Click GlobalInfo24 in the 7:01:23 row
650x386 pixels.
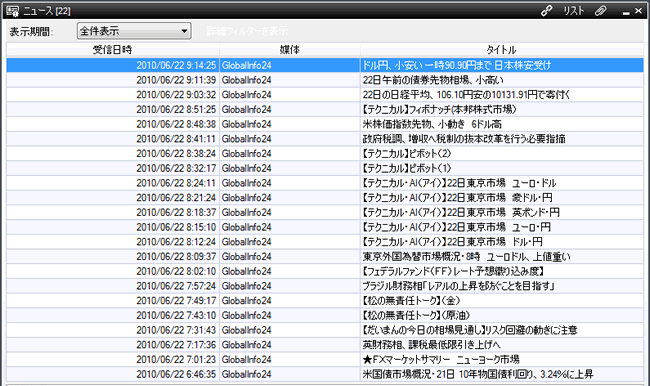click(x=246, y=359)
